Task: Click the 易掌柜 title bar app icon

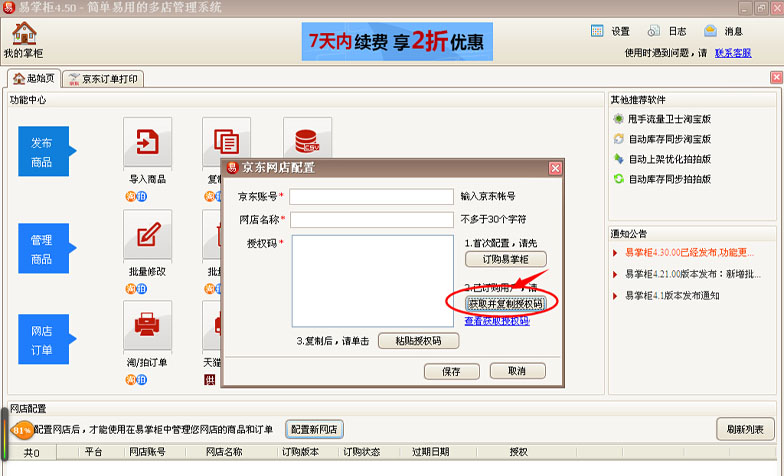Action: point(8,8)
